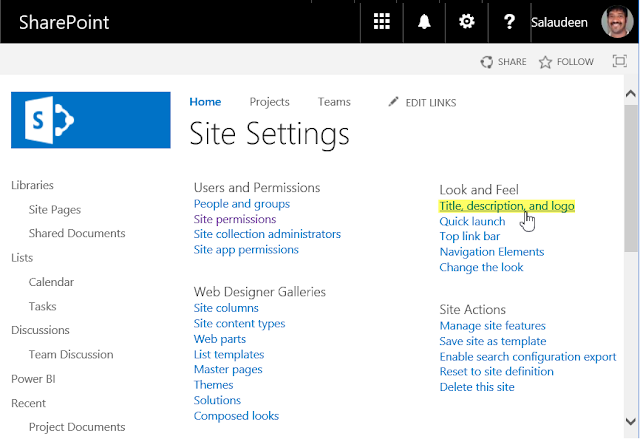Open Site content types
640x439 pixels.
click(239, 324)
